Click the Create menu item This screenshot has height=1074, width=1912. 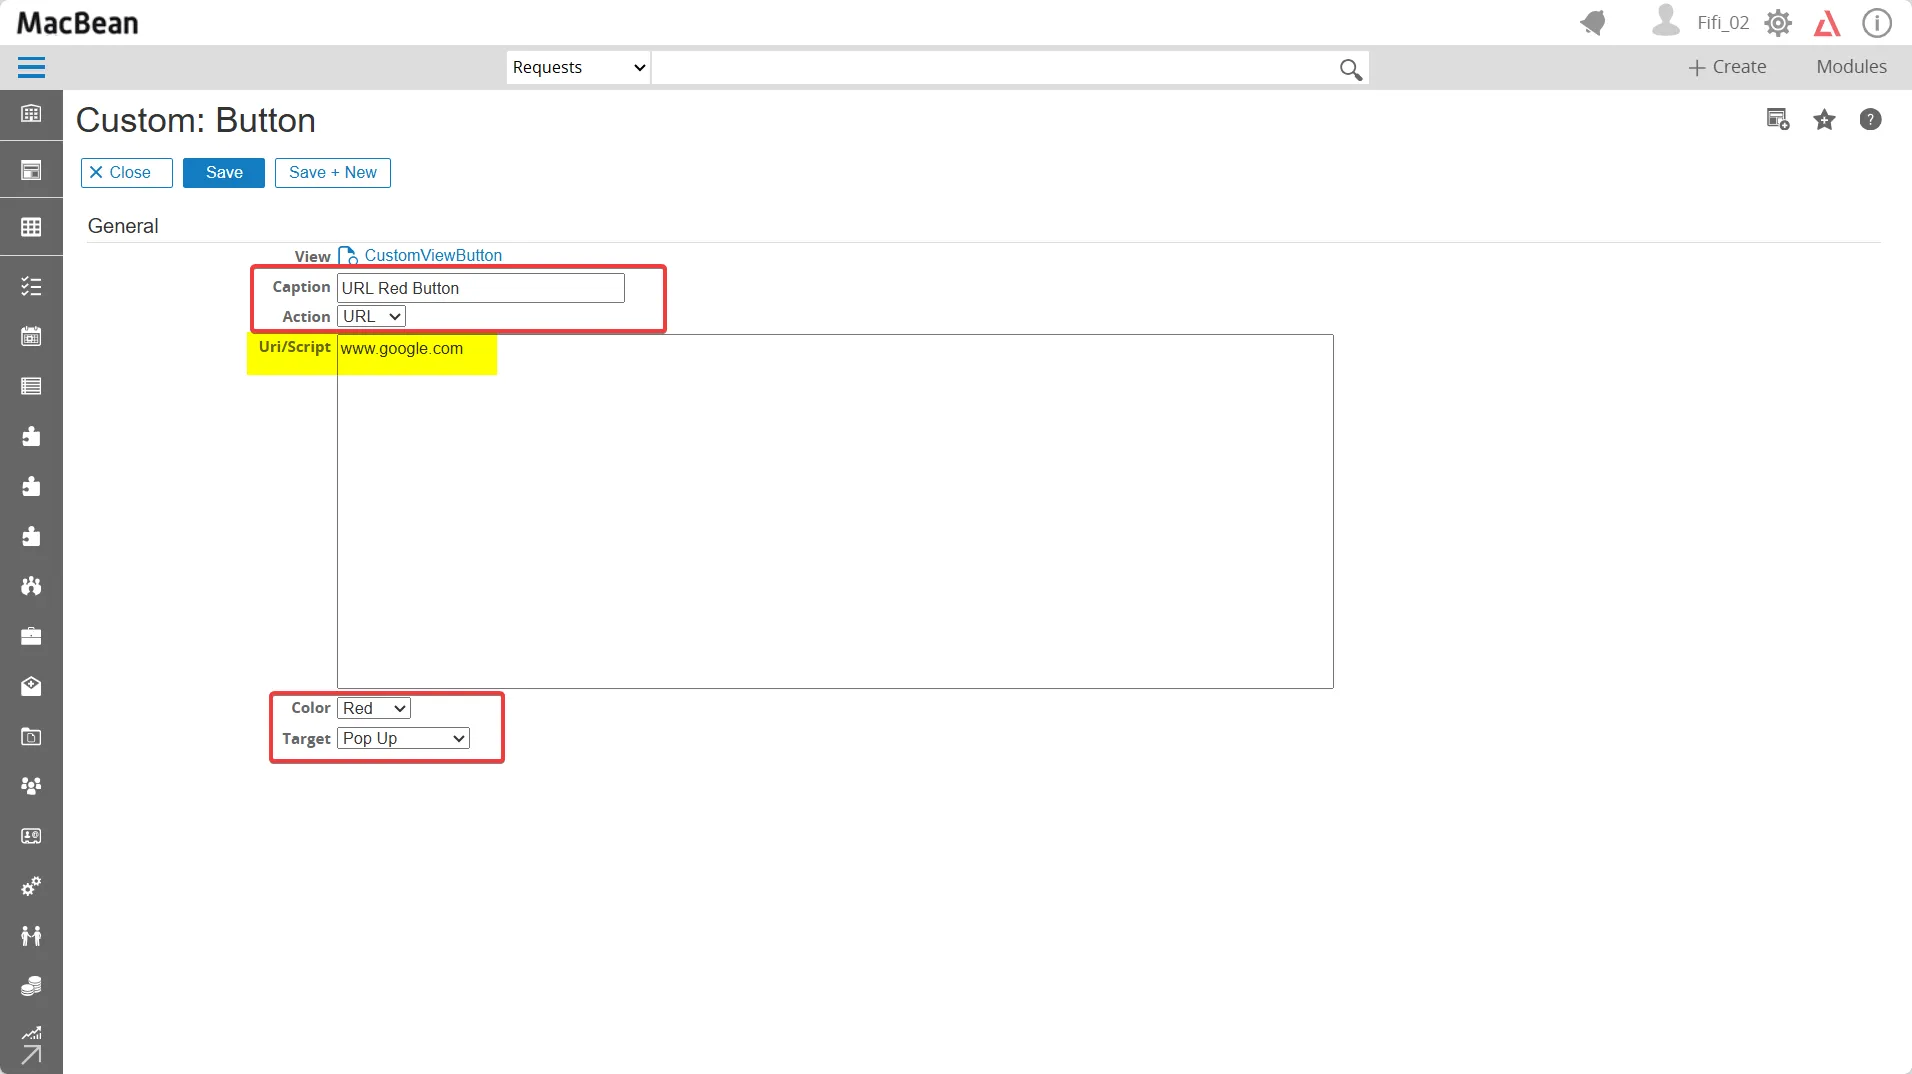coord(1727,67)
